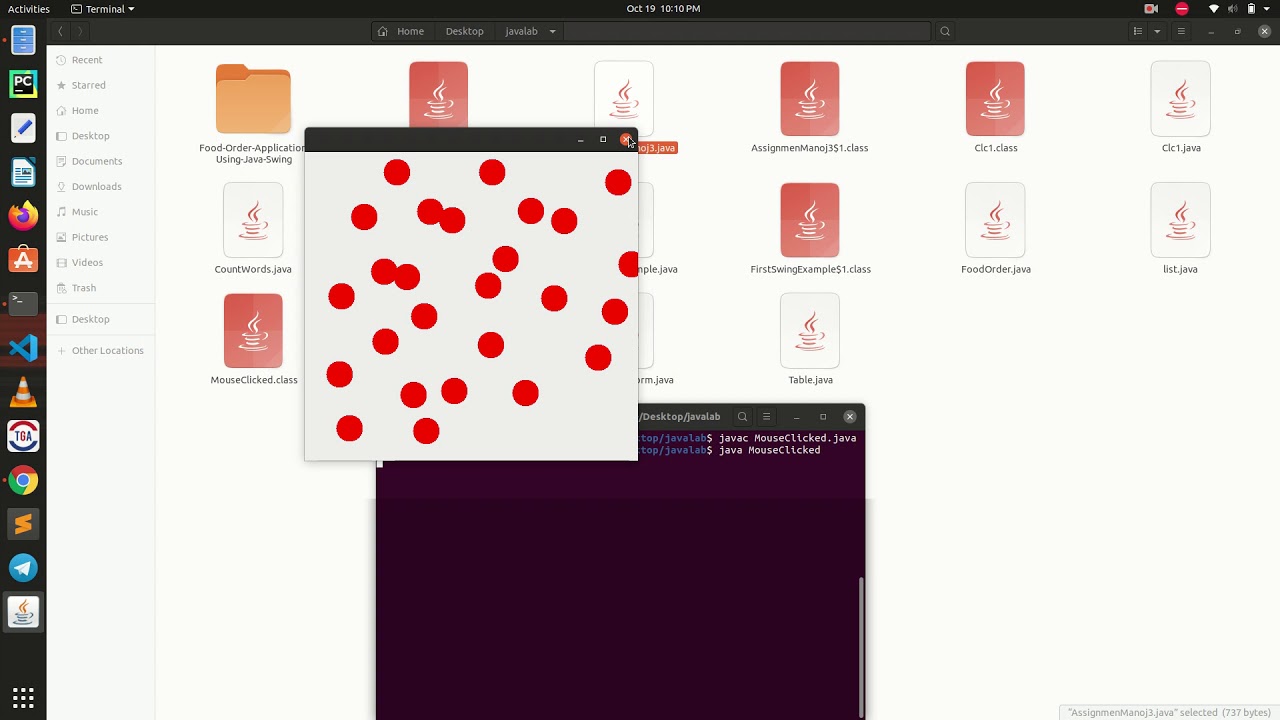This screenshot has width=1280, height=720.
Task: Open Google Chrome from the dock
Action: (x=23, y=480)
